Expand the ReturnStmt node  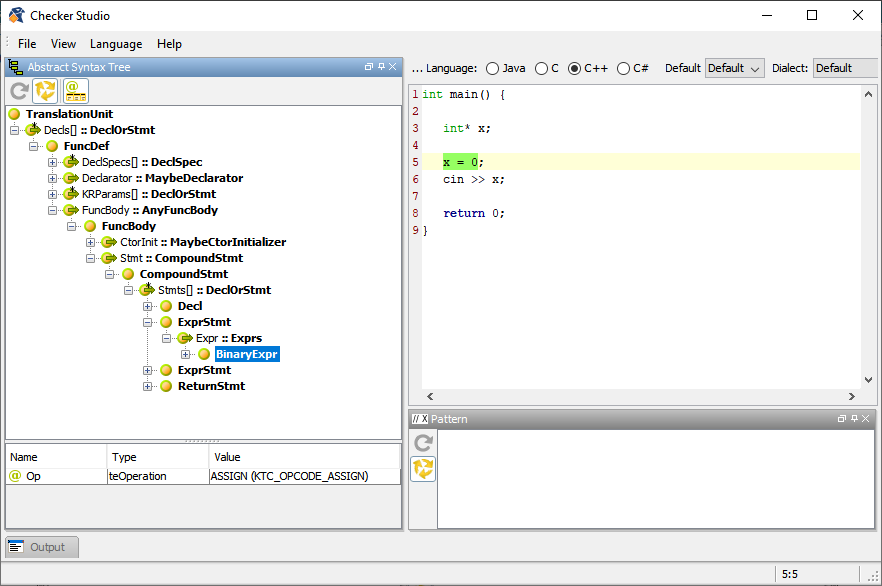(x=148, y=386)
